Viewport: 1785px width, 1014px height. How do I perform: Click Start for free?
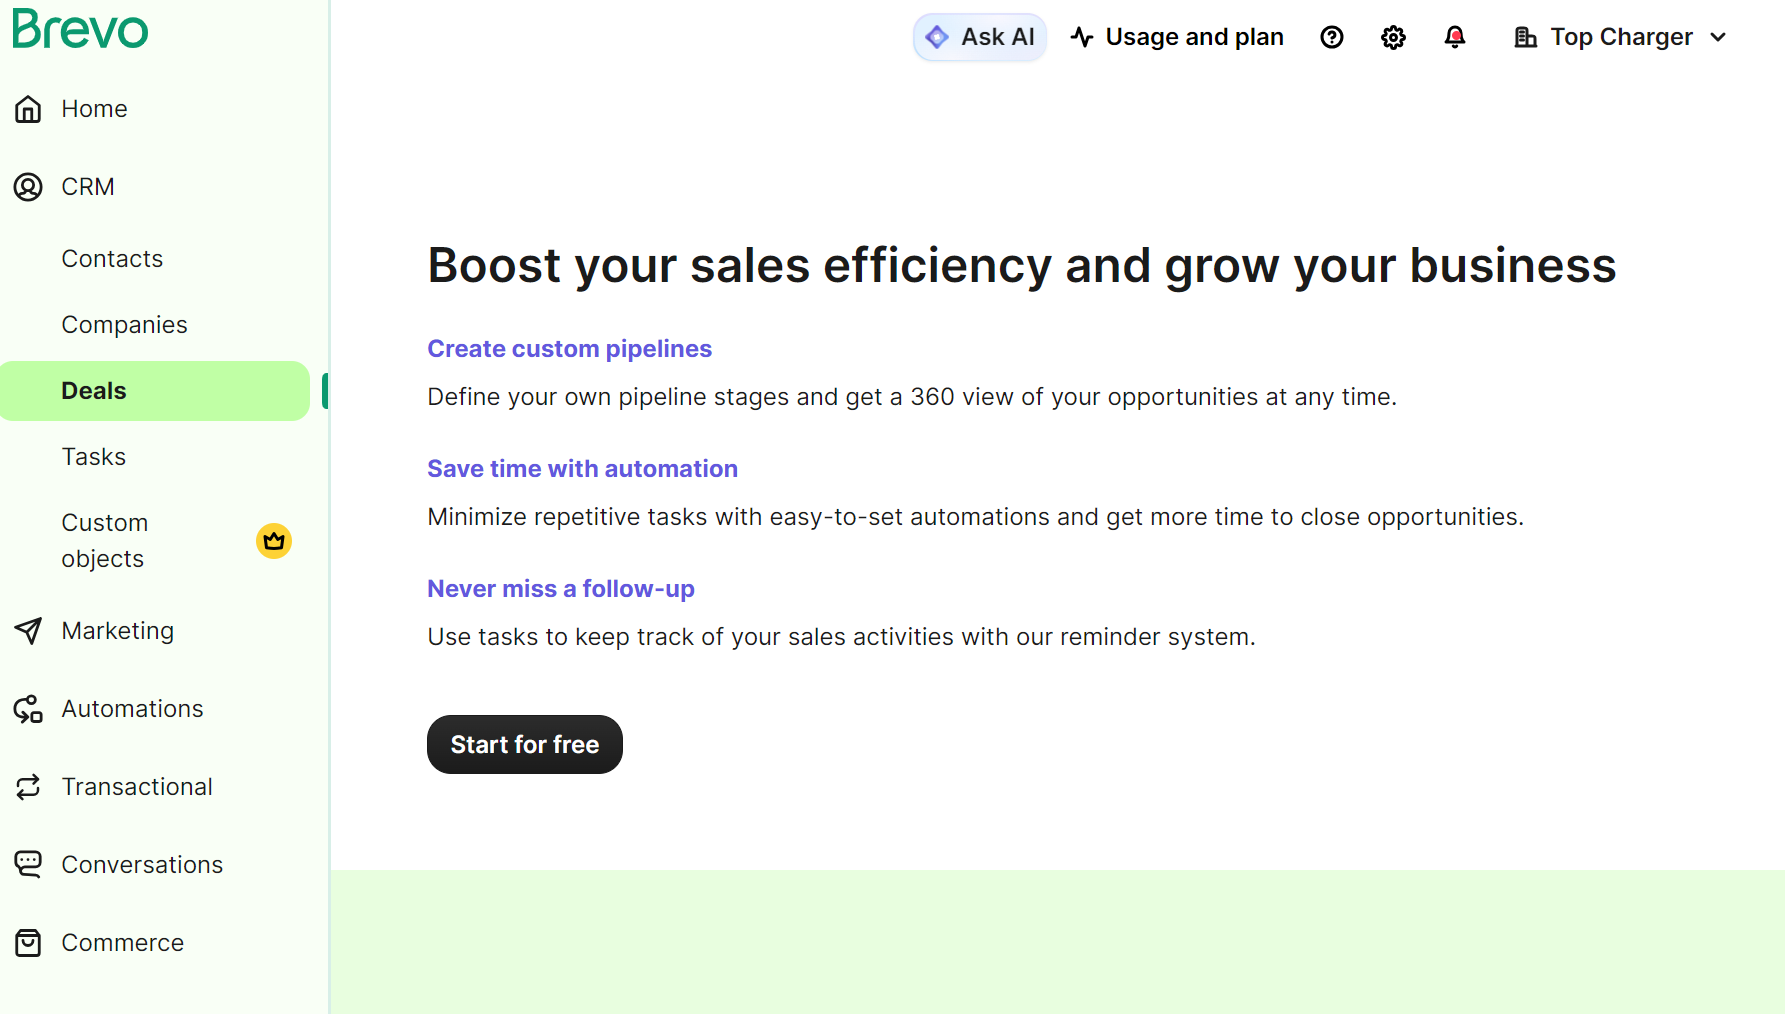[x=524, y=744]
